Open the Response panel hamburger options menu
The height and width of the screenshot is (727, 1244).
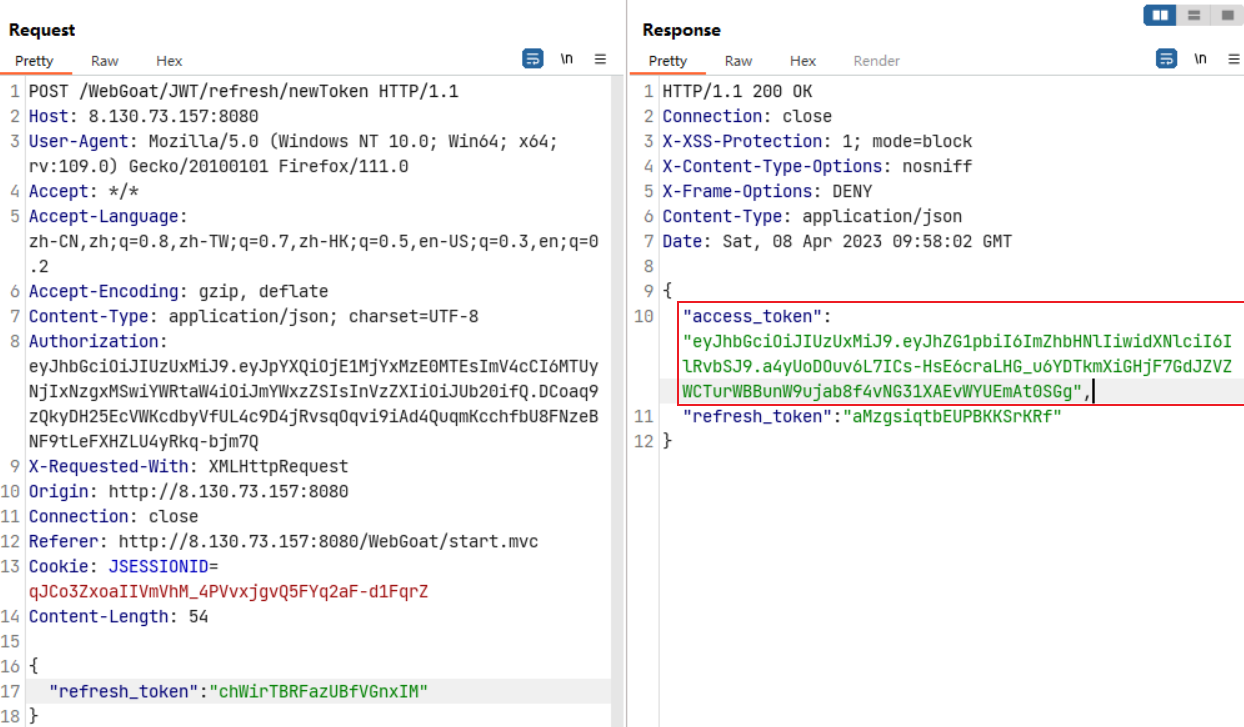(1230, 59)
